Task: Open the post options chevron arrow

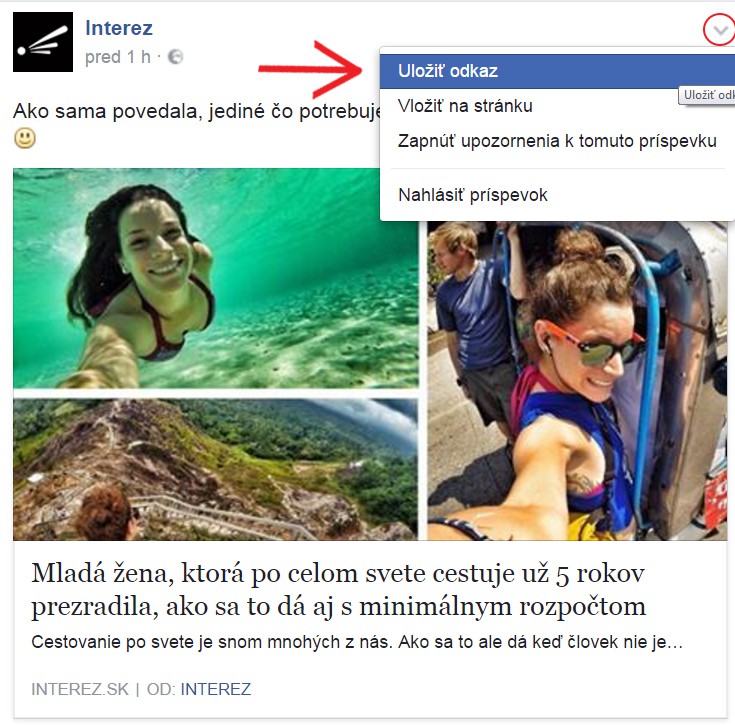Action: click(720, 31)
